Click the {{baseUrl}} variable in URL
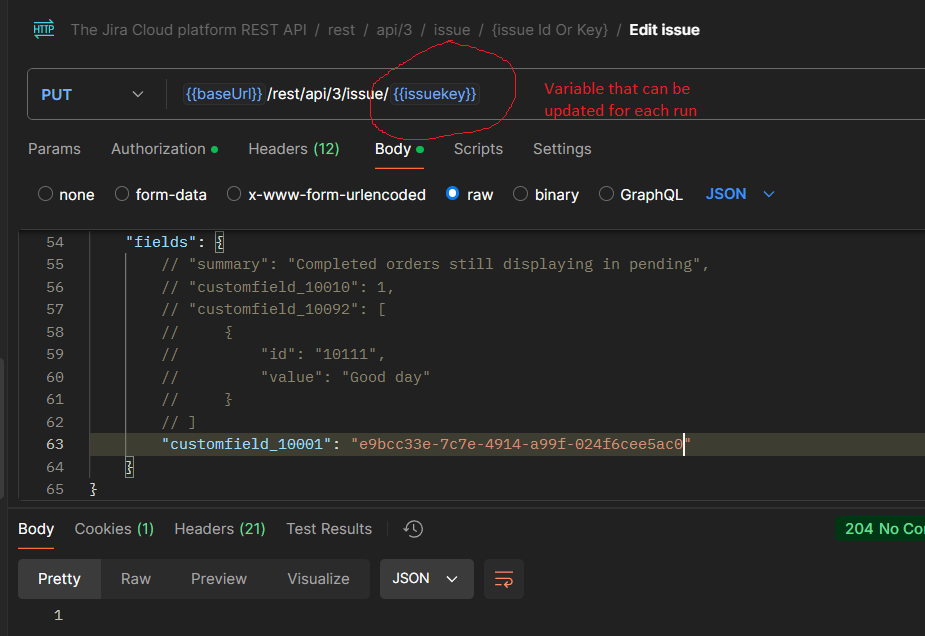The width and height of the screenshot is (925, 636). pyautogui.click(x=224, y=94)
